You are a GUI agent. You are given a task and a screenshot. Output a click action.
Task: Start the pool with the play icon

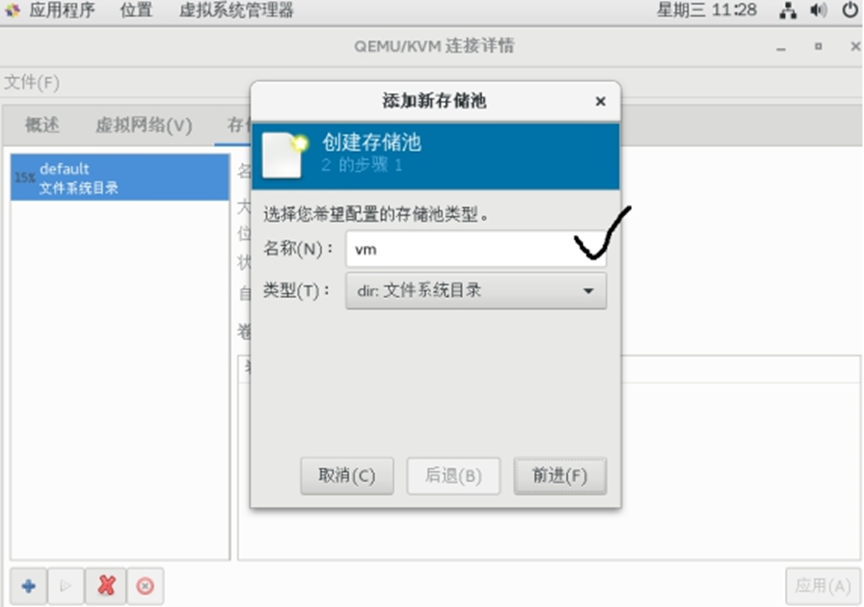66,586
